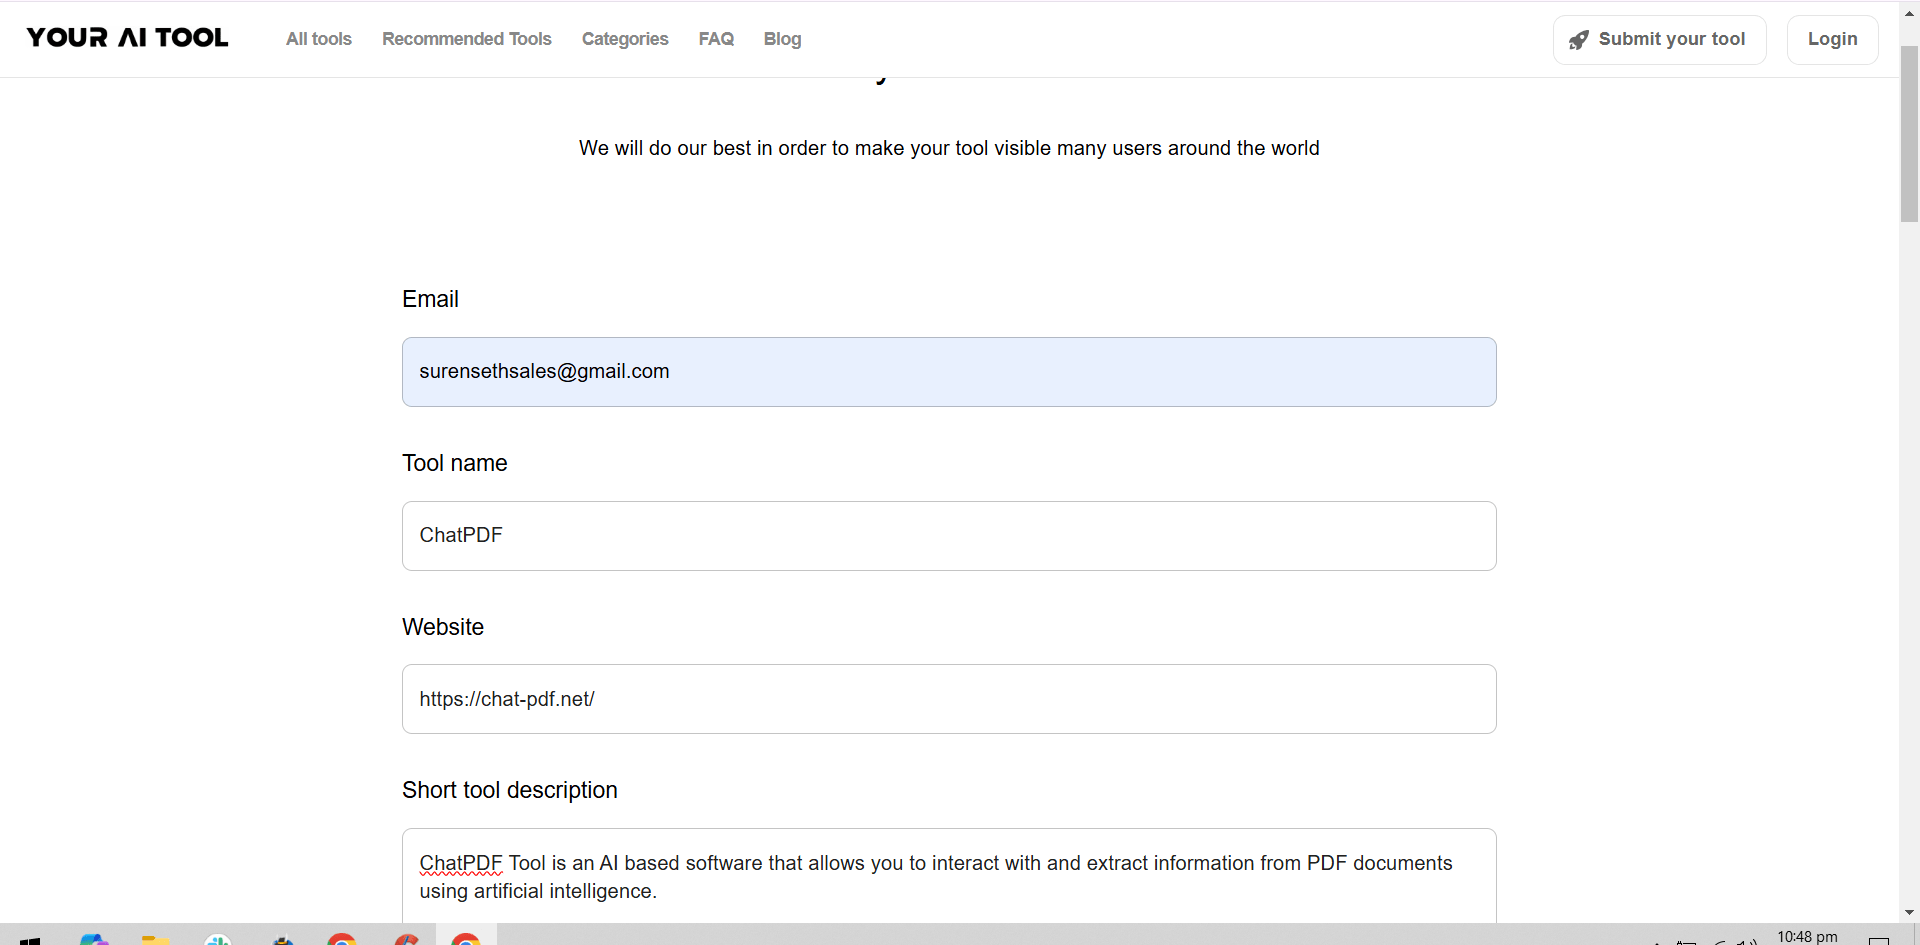Click into the Tool name field
The image size is (1920, 945).
coord(949,536)
